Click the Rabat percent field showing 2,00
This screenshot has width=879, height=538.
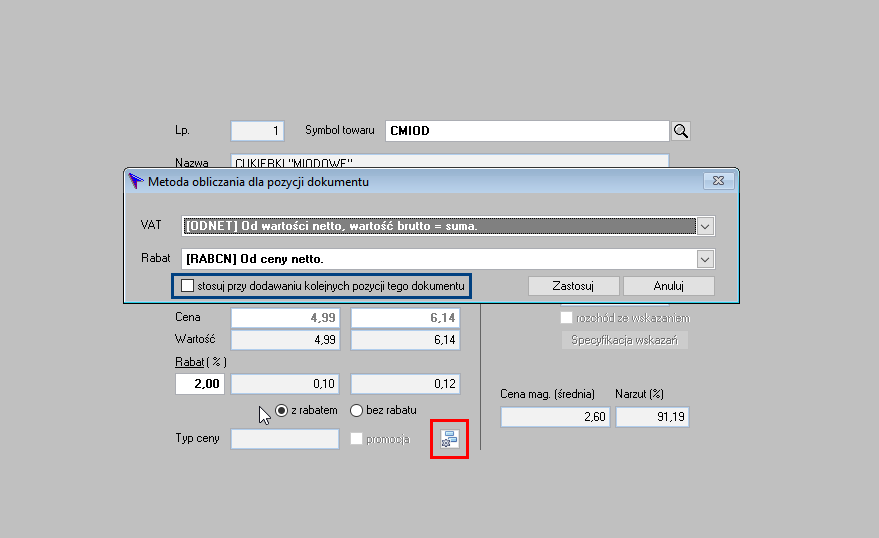[x=200, y=384]
